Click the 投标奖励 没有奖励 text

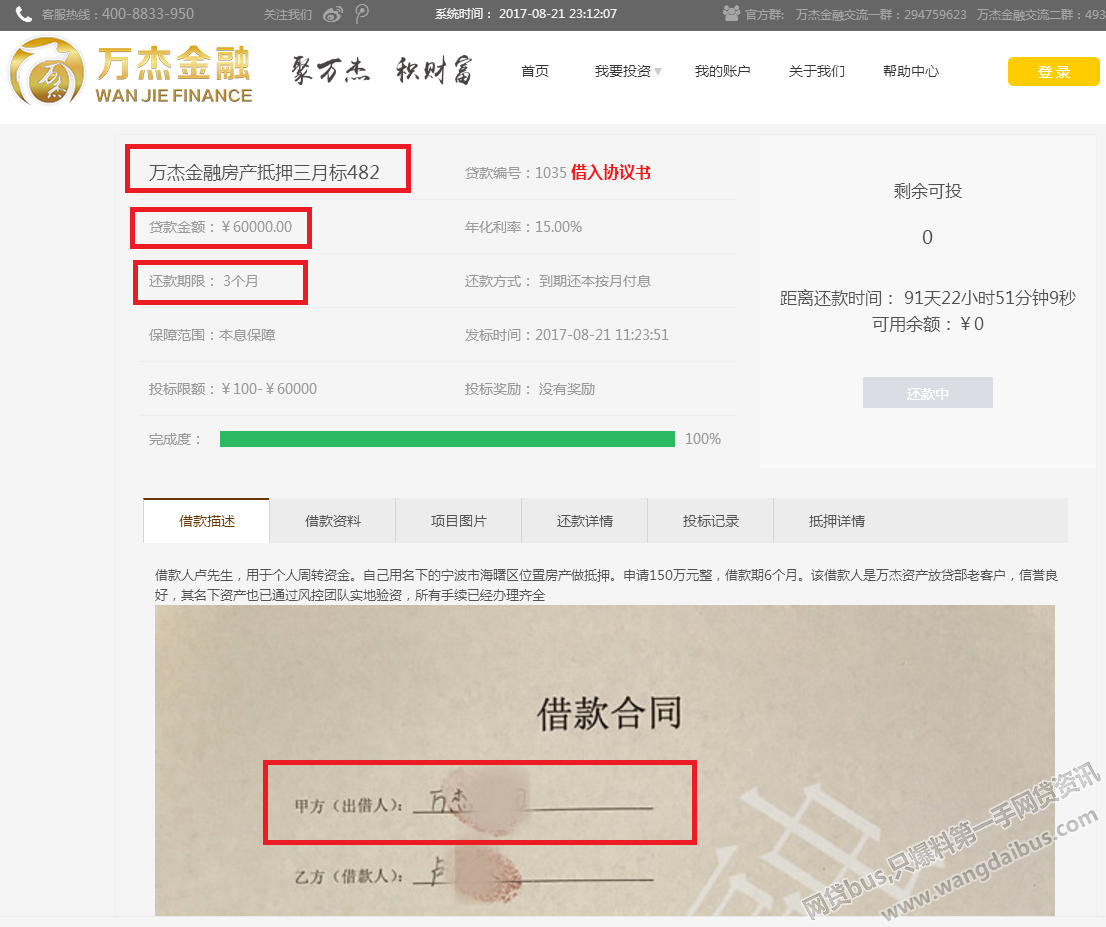[530, 389]
